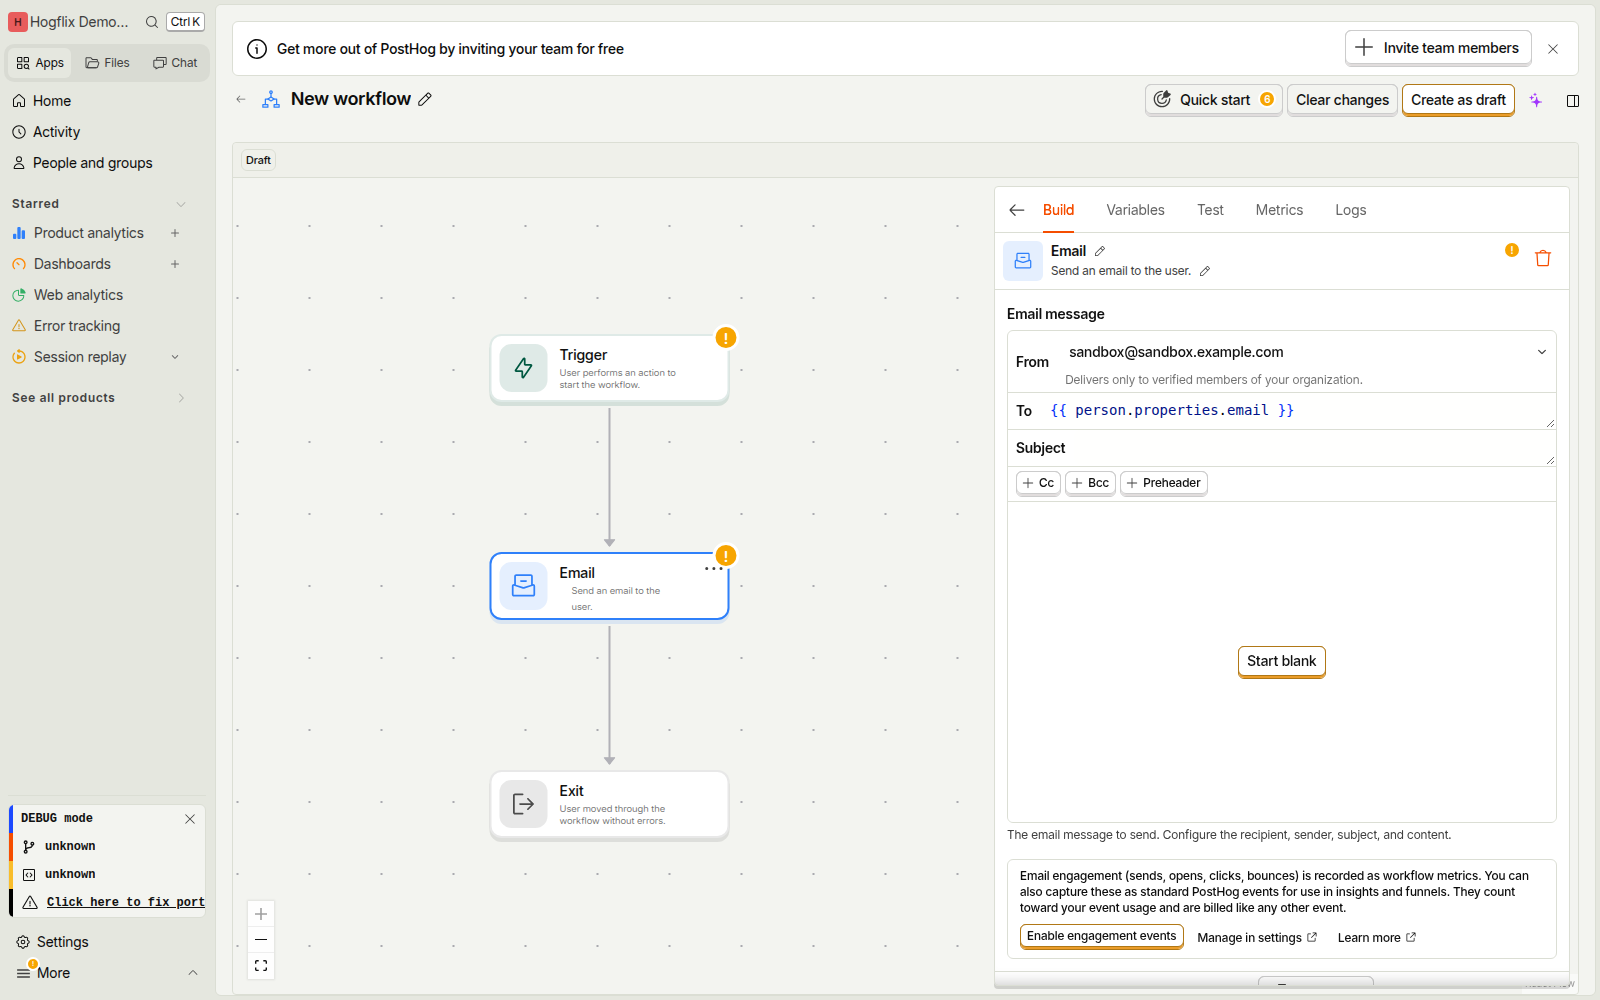Image resolution: width=1600 pixels, height=1000 pixels.
Task: Add a Cc recipient field
Action: (1038, 483)
